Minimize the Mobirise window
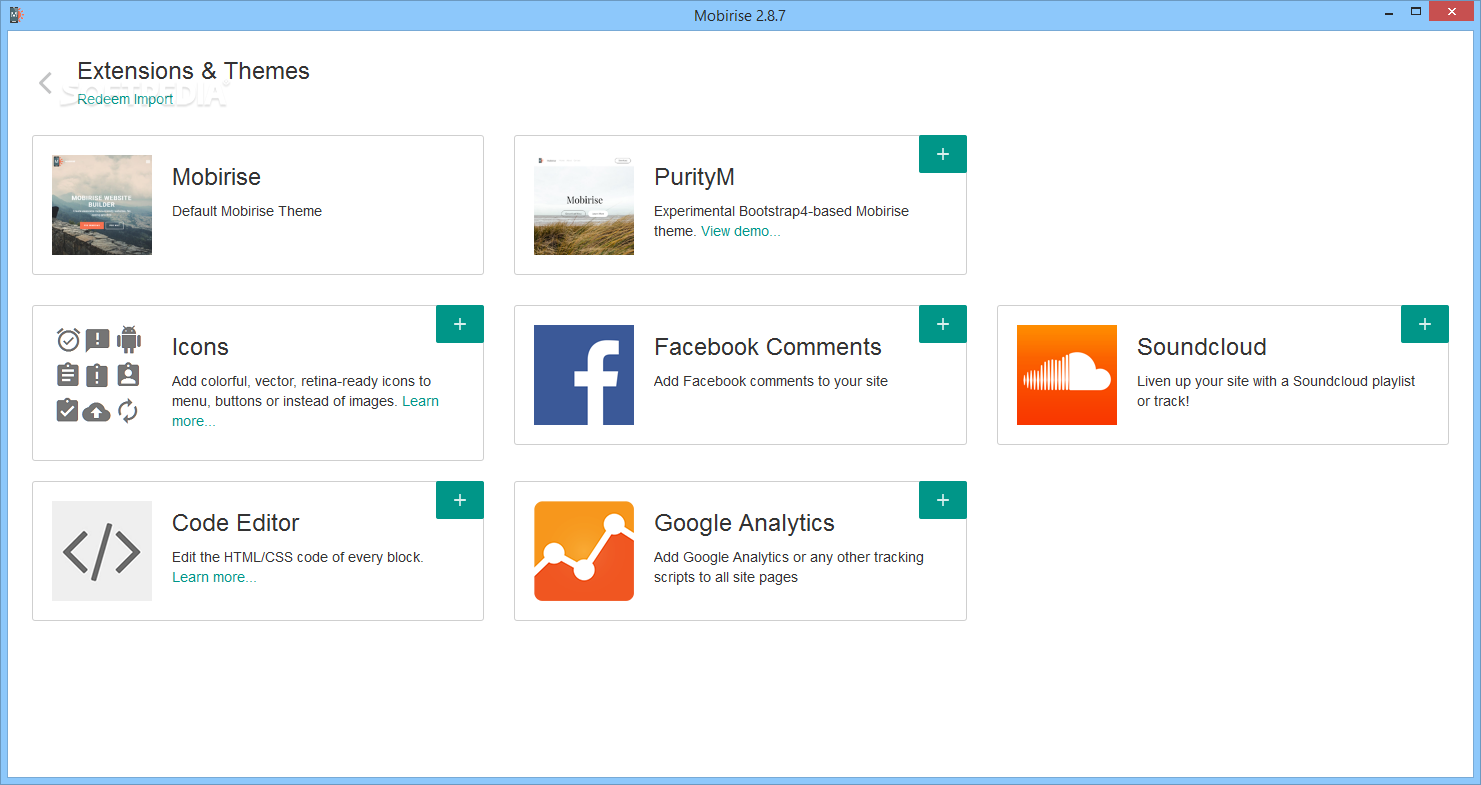Viewport: 1481px width, 785px height. tap(1388, 12)
